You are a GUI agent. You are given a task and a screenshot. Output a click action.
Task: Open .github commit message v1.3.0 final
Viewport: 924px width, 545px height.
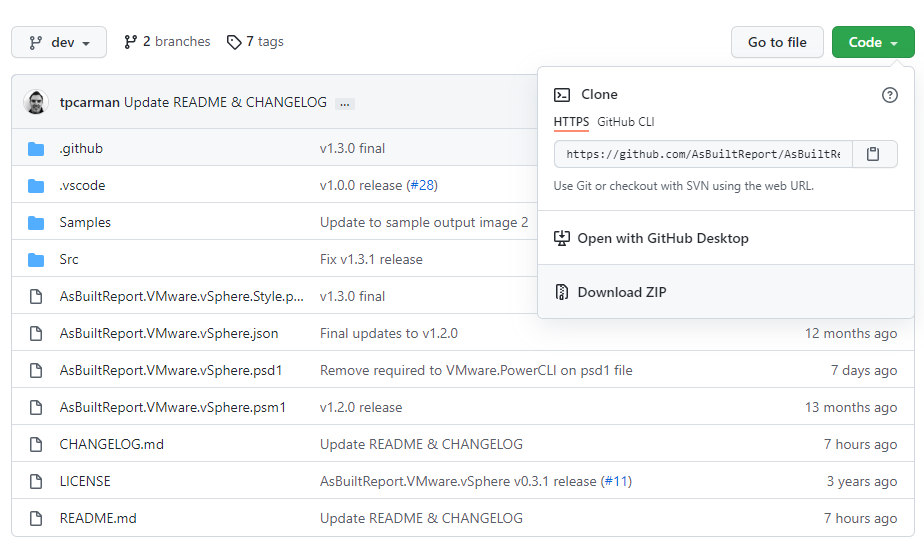(x=352, y=148)
